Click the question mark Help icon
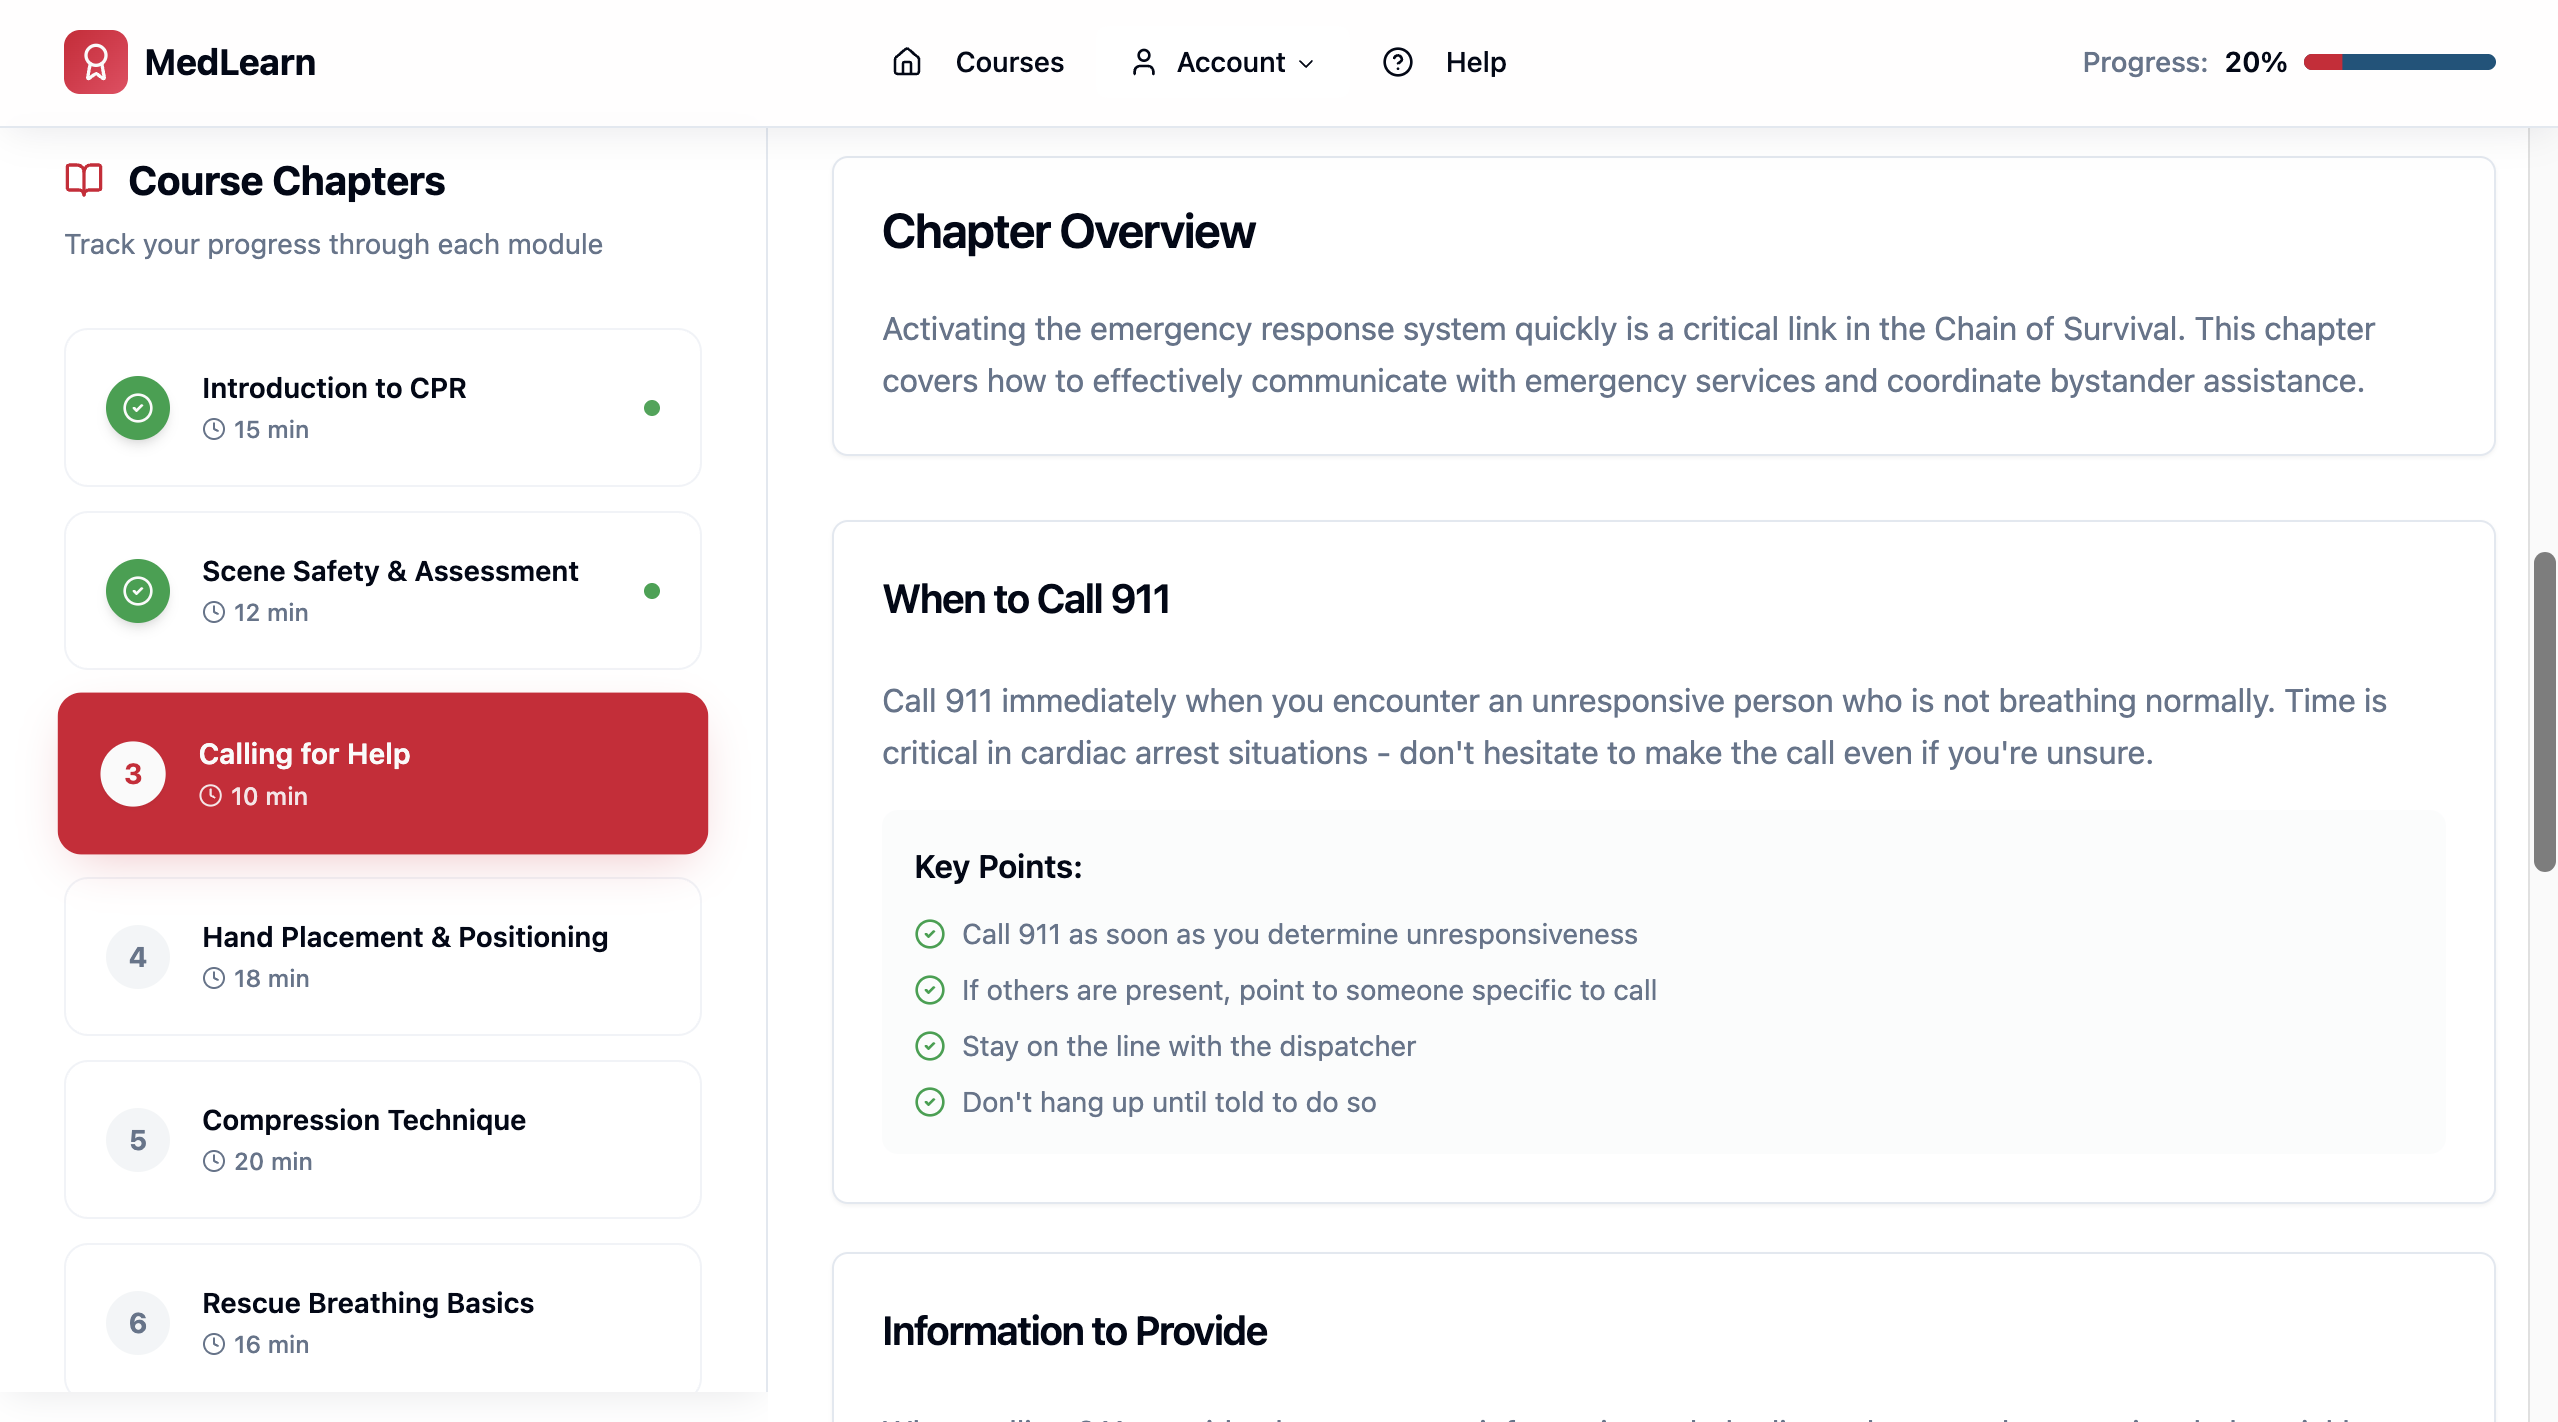This screenshot has height=1422, width=2558. [1398, 62]
